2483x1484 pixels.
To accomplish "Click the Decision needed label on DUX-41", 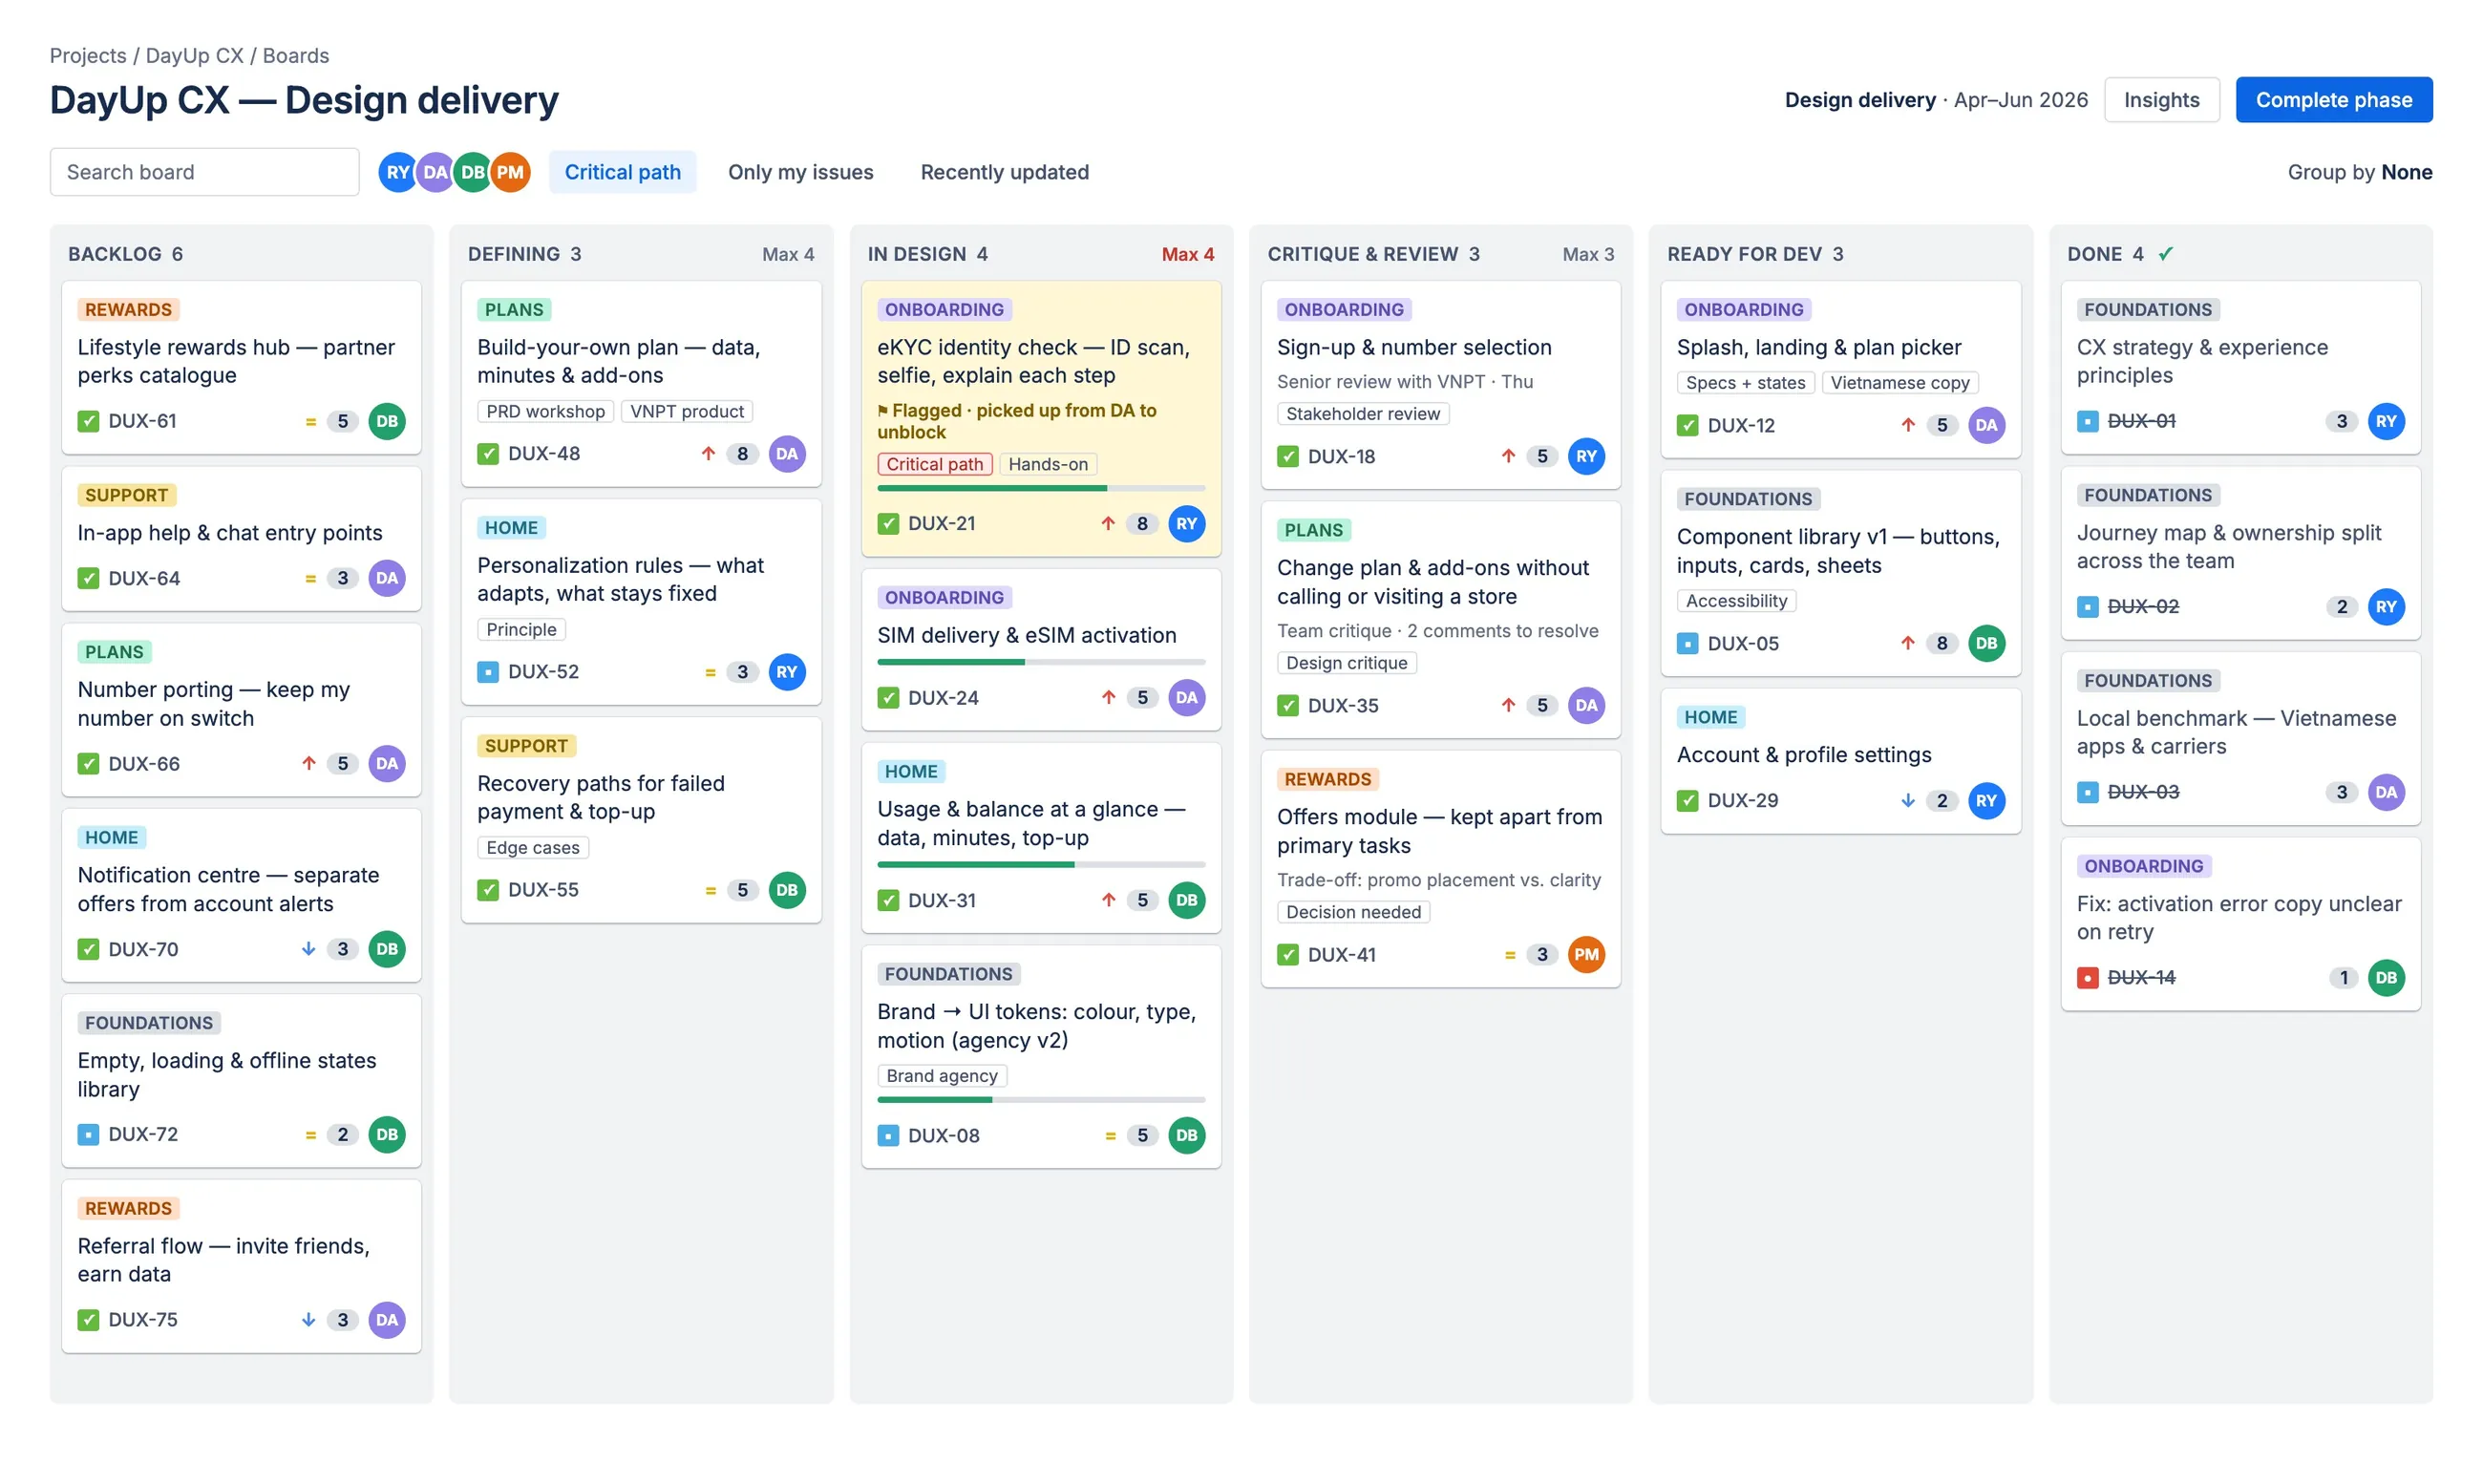I will pos(1353,912).
